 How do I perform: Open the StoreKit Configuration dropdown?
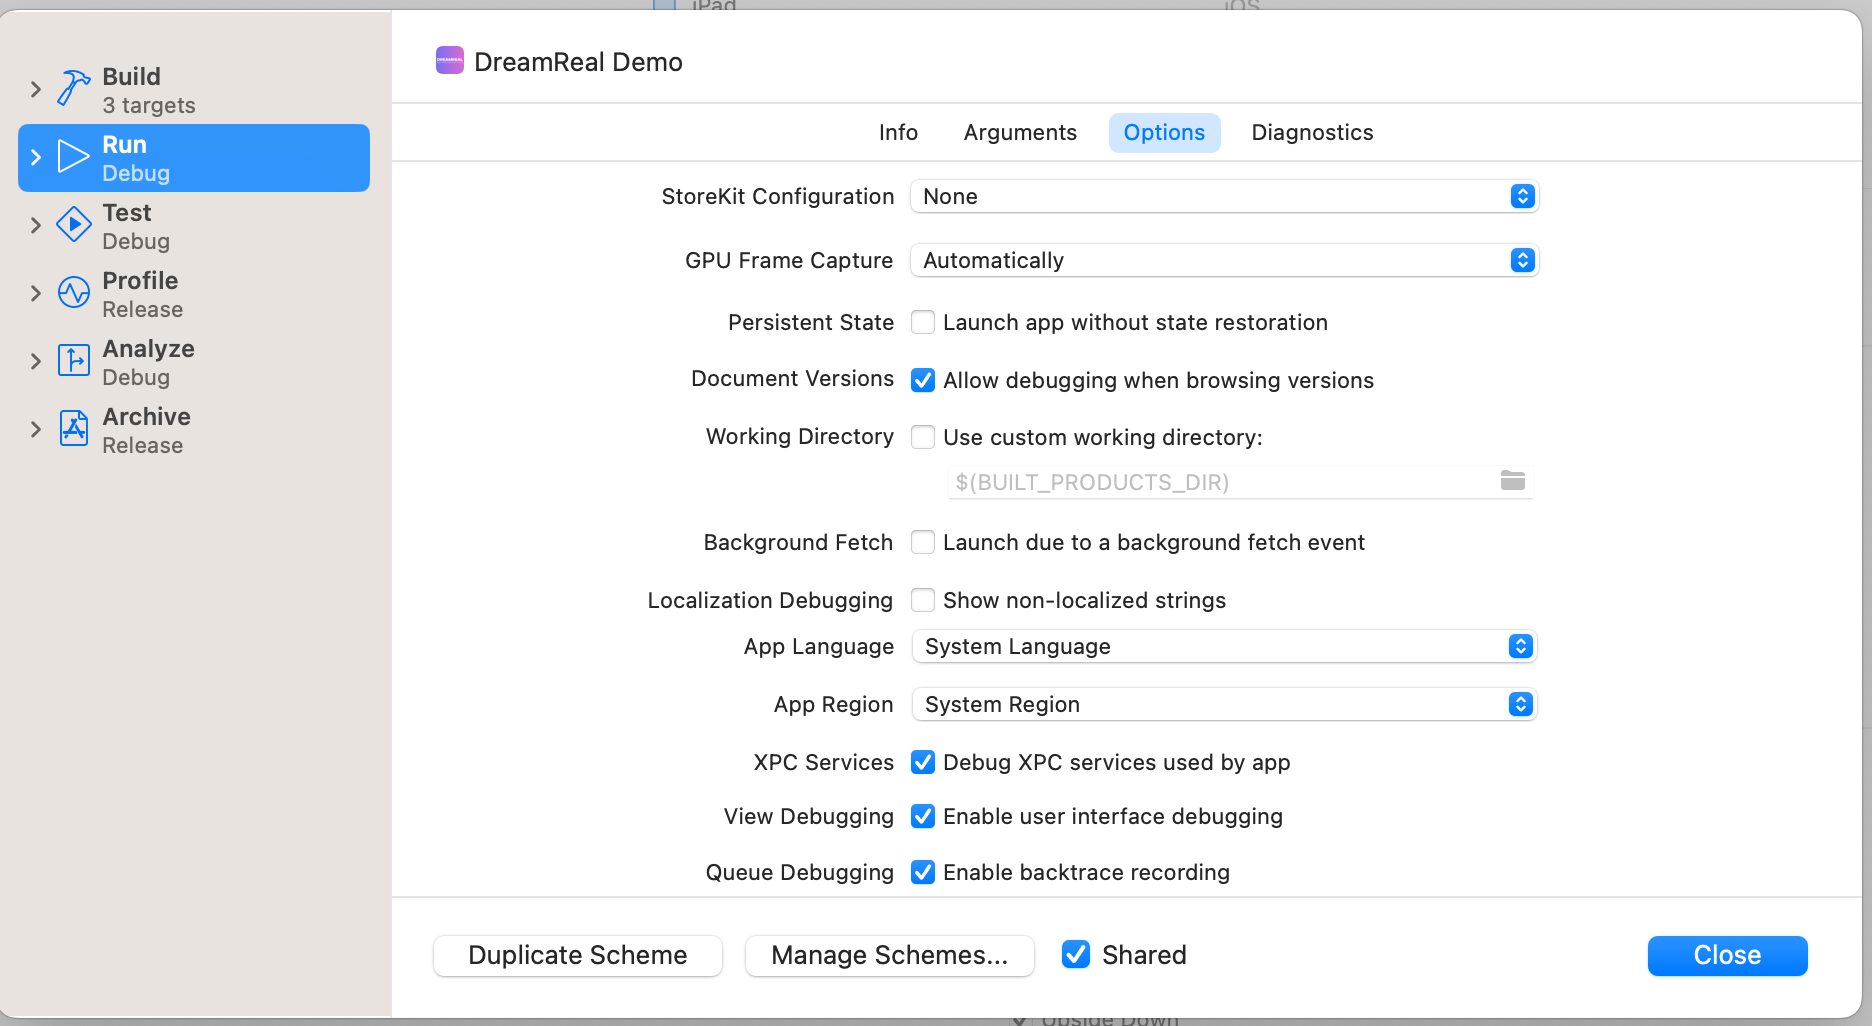click(x=1224, y=196)
